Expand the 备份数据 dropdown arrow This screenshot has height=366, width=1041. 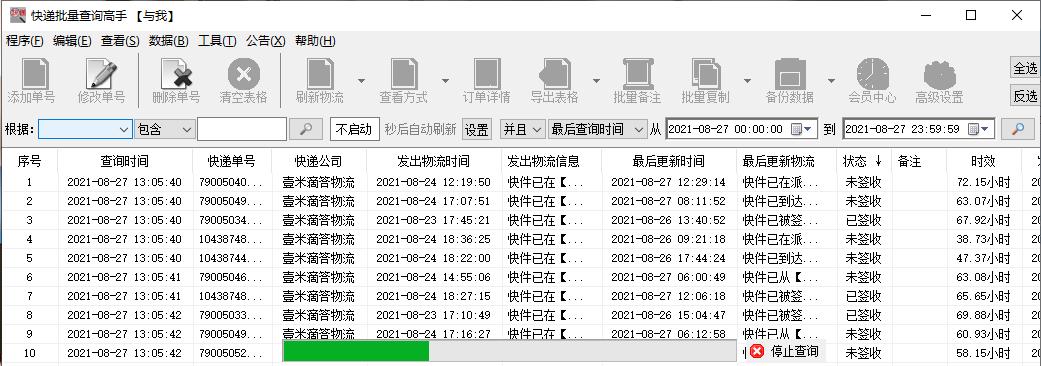831,80
